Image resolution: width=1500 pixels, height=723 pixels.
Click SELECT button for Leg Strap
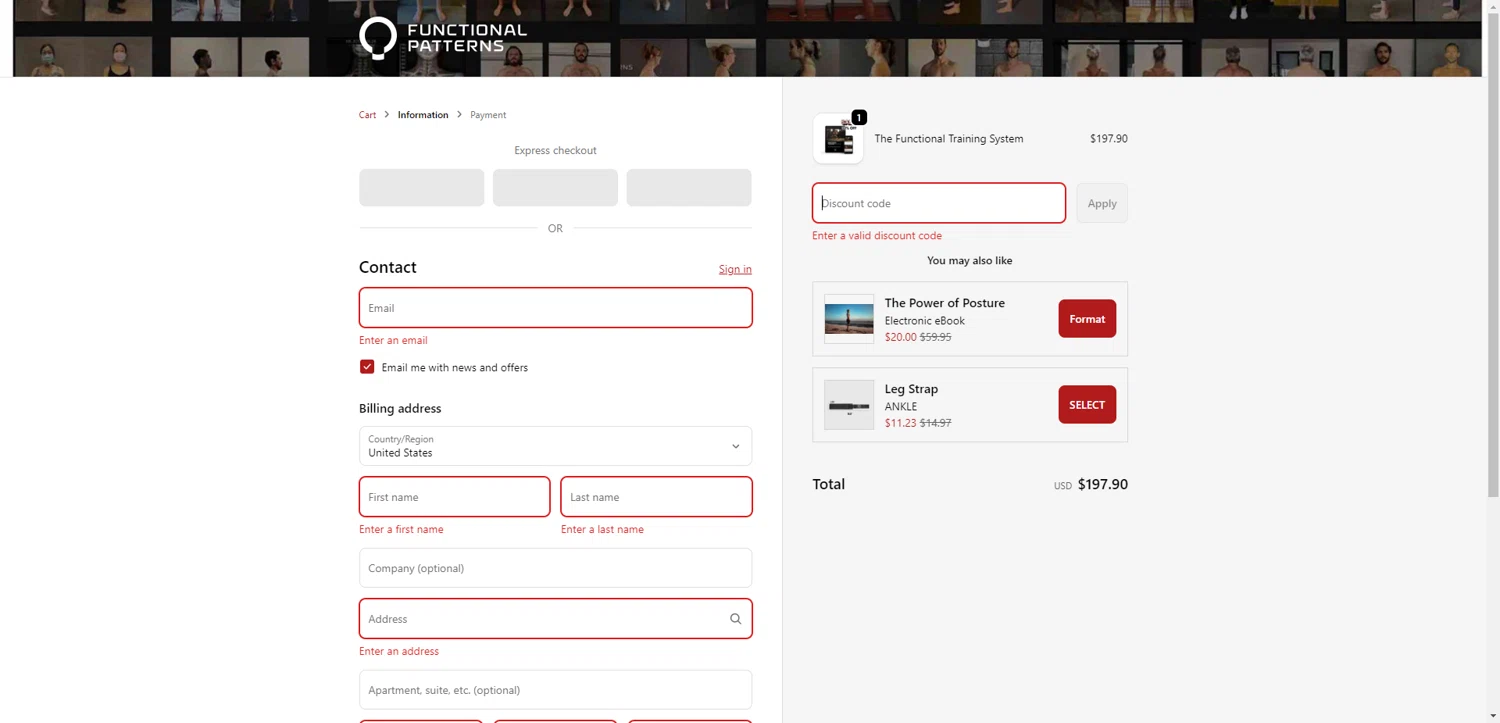pos(1087,405)
